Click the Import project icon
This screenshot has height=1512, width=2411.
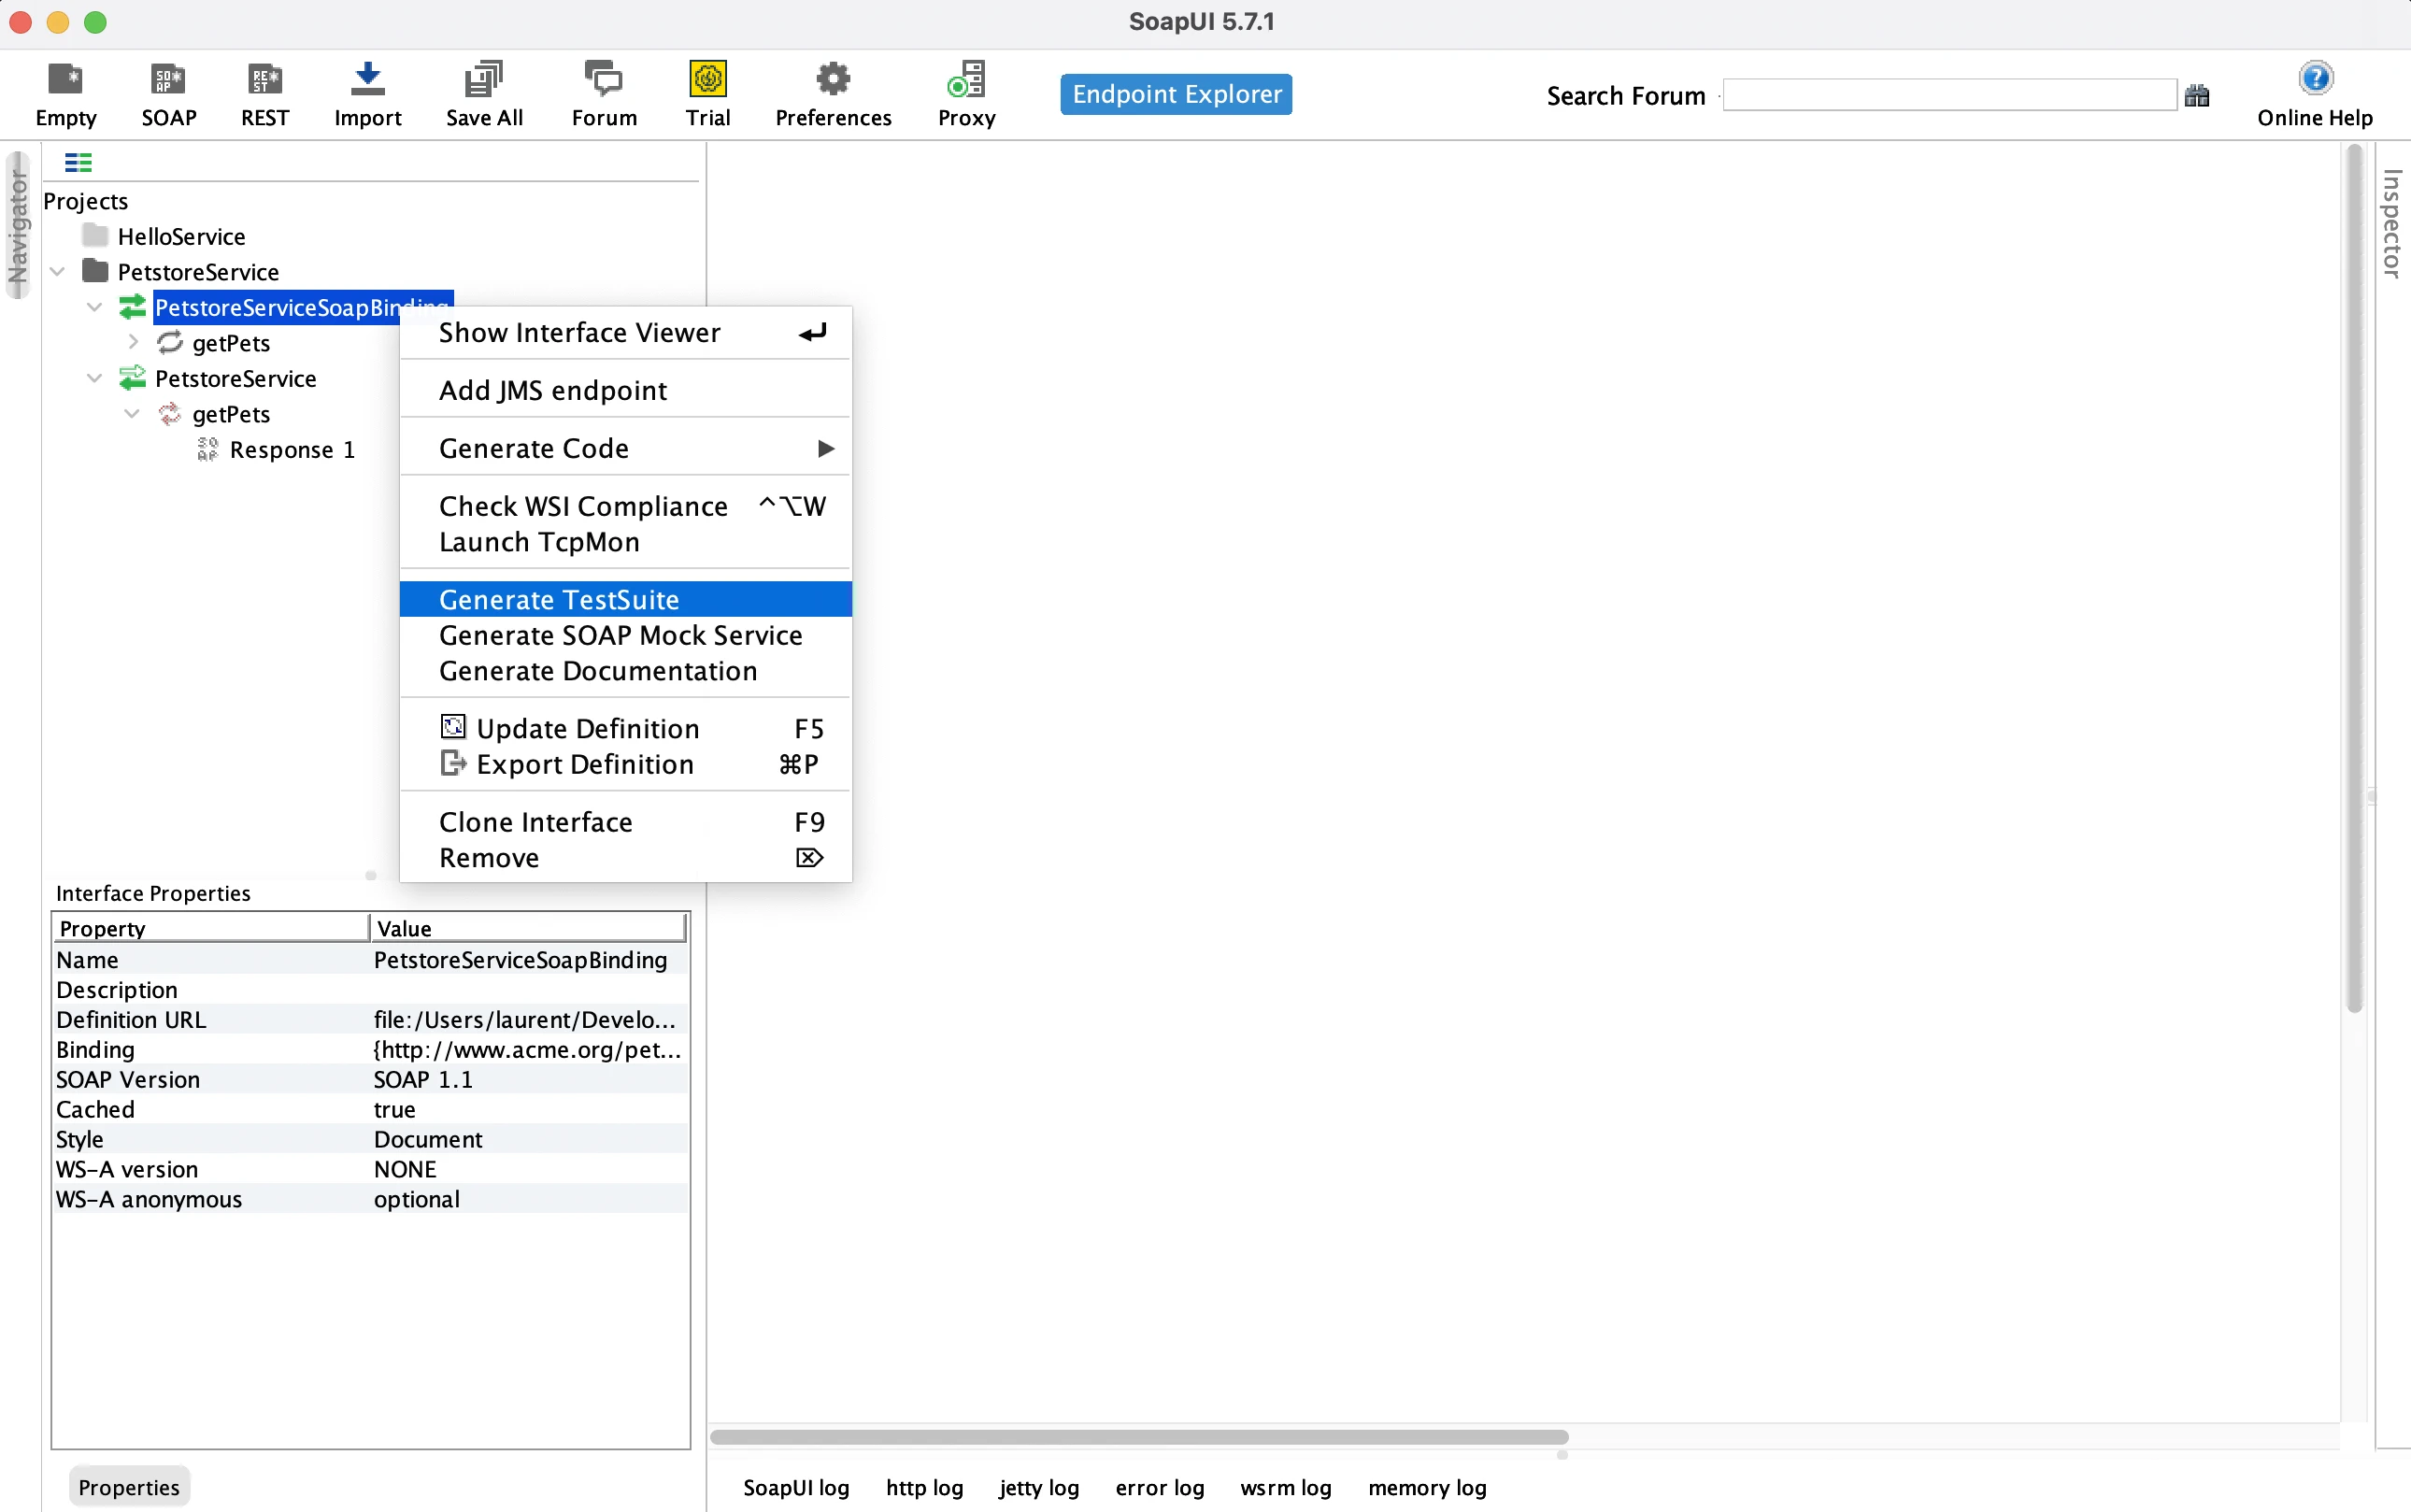[x=367, y=79]
